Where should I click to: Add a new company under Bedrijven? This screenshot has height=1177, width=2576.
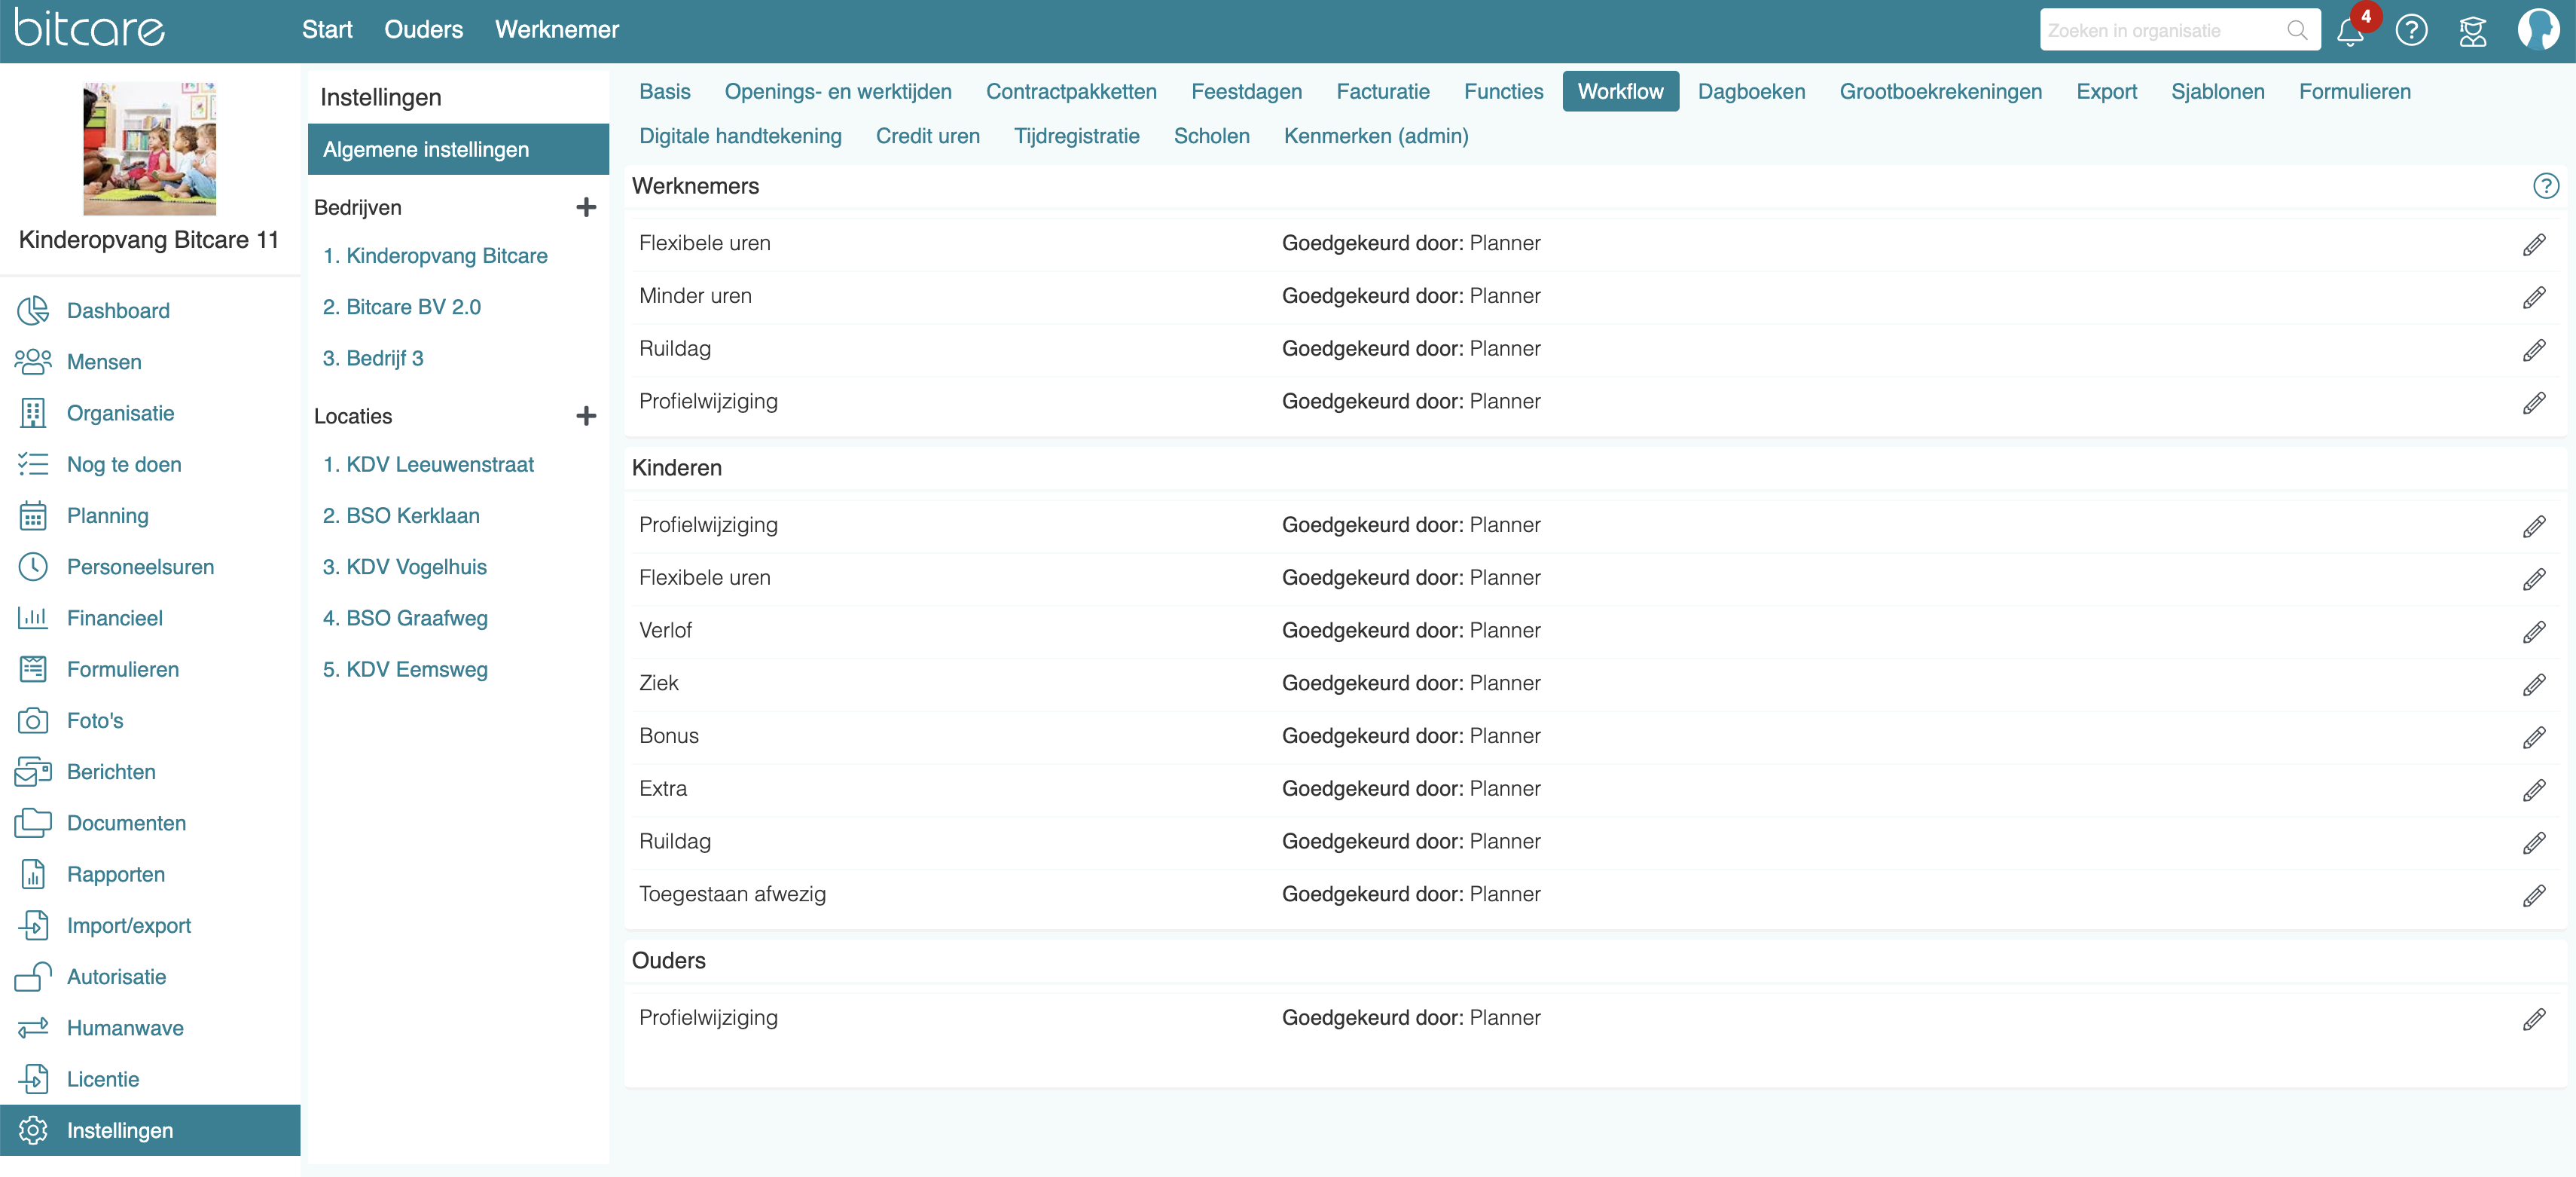[x=586, y=207]
